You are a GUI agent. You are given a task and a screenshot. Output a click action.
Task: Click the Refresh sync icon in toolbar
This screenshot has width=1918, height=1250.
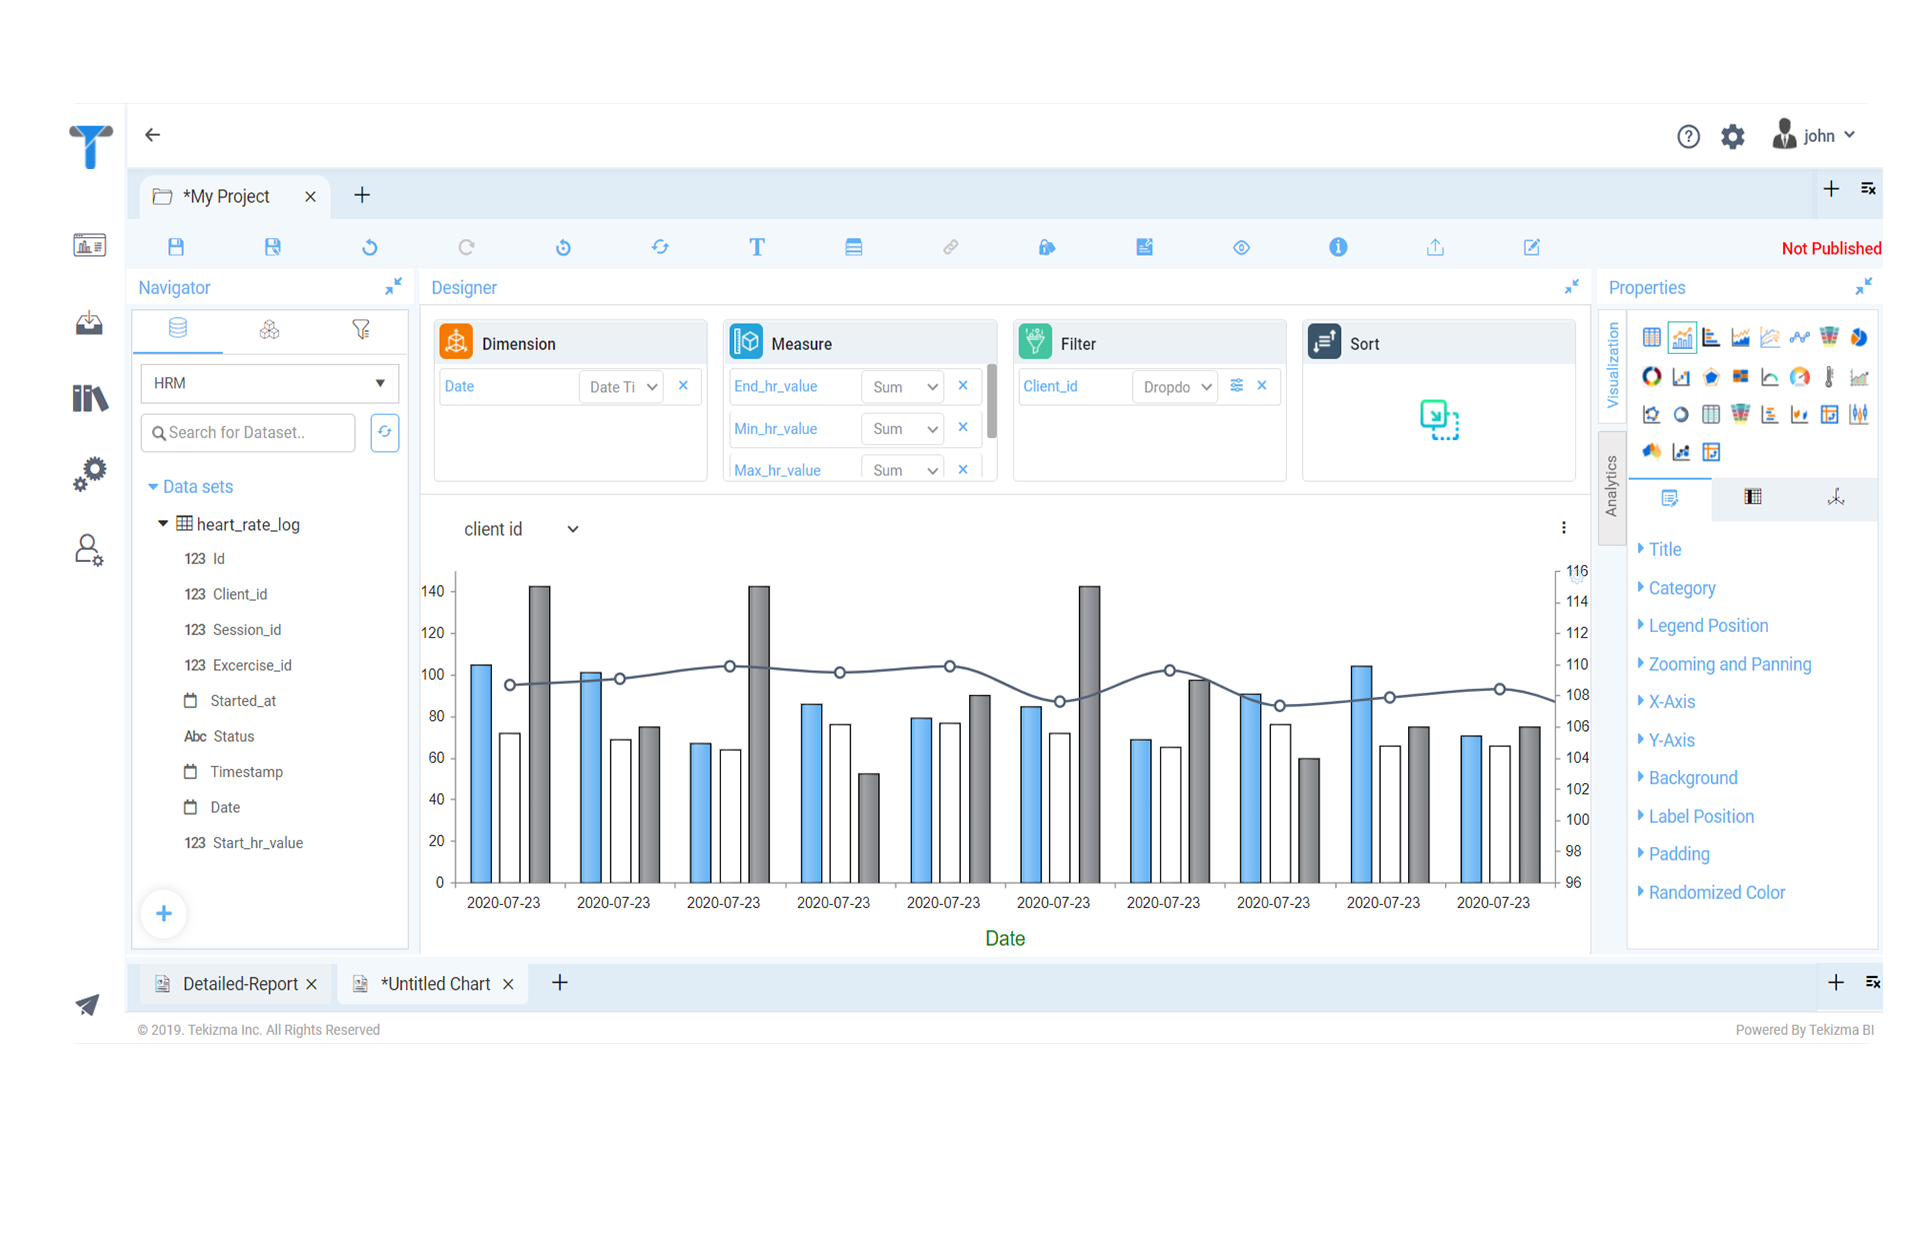pyautogui.click(x=660, y=247)
